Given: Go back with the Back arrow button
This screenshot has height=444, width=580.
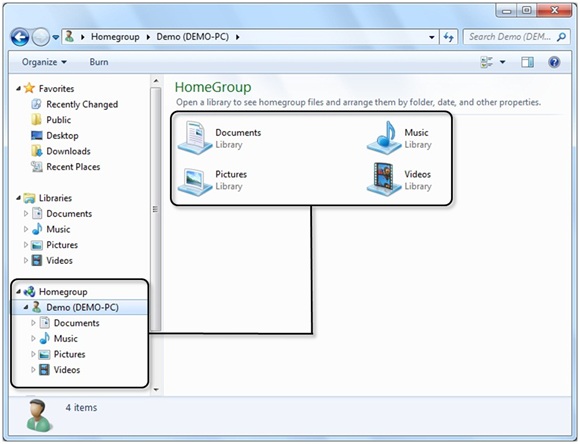Looking at the screenshot, I should coord(20,37).
